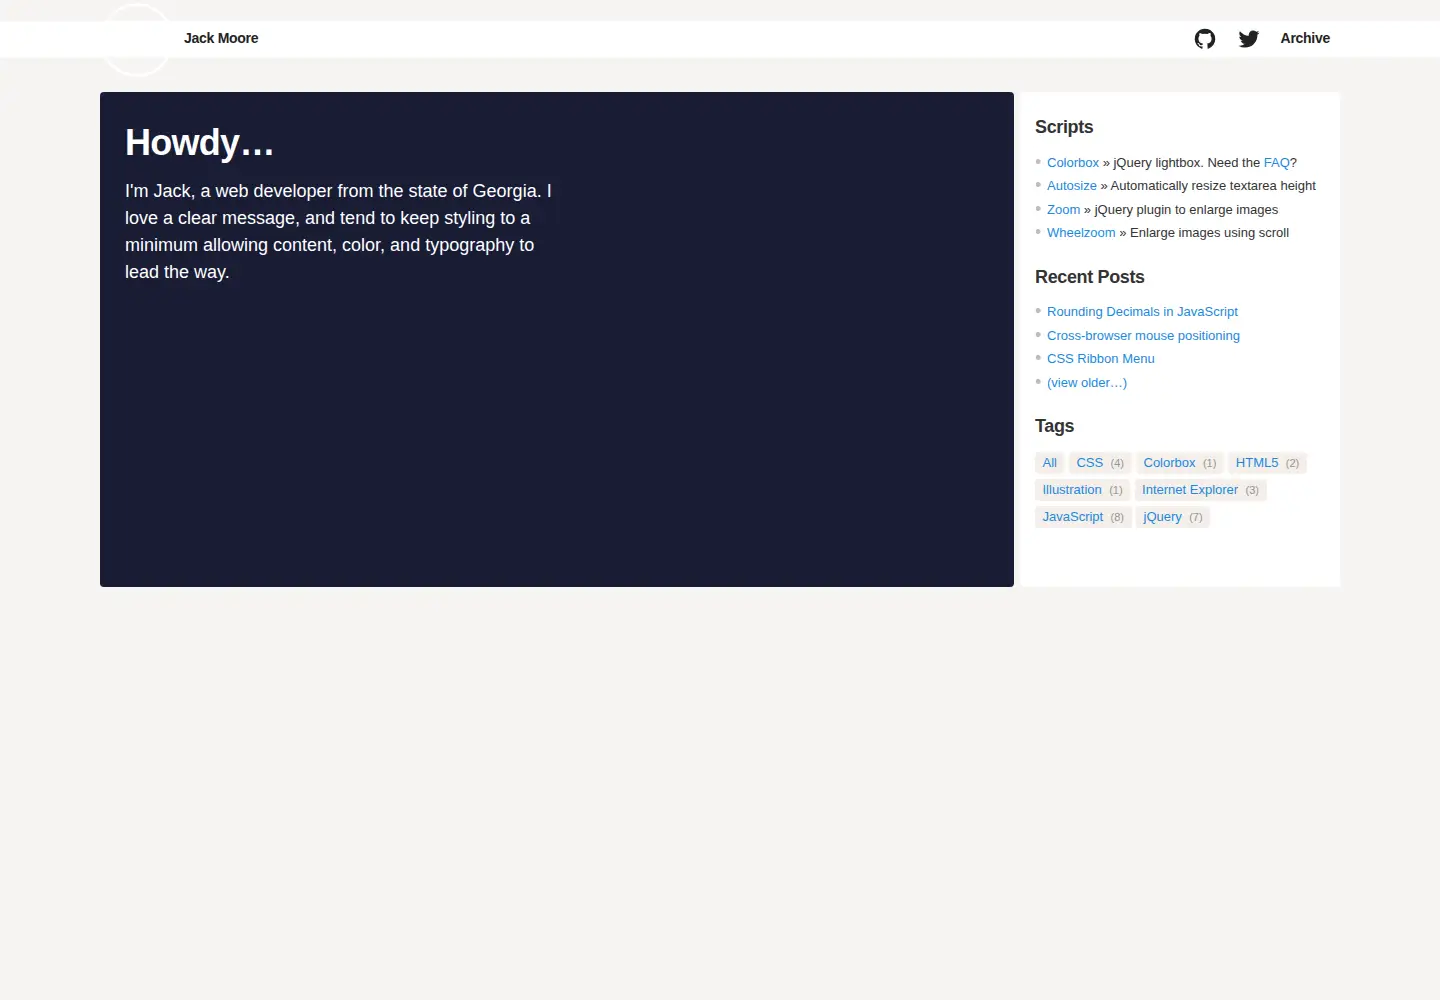Image resolution: width=1440 pixels, height=1000 pixels.
Task: Filter by the Colorbox tag
Action: (x=1180, y=463)
